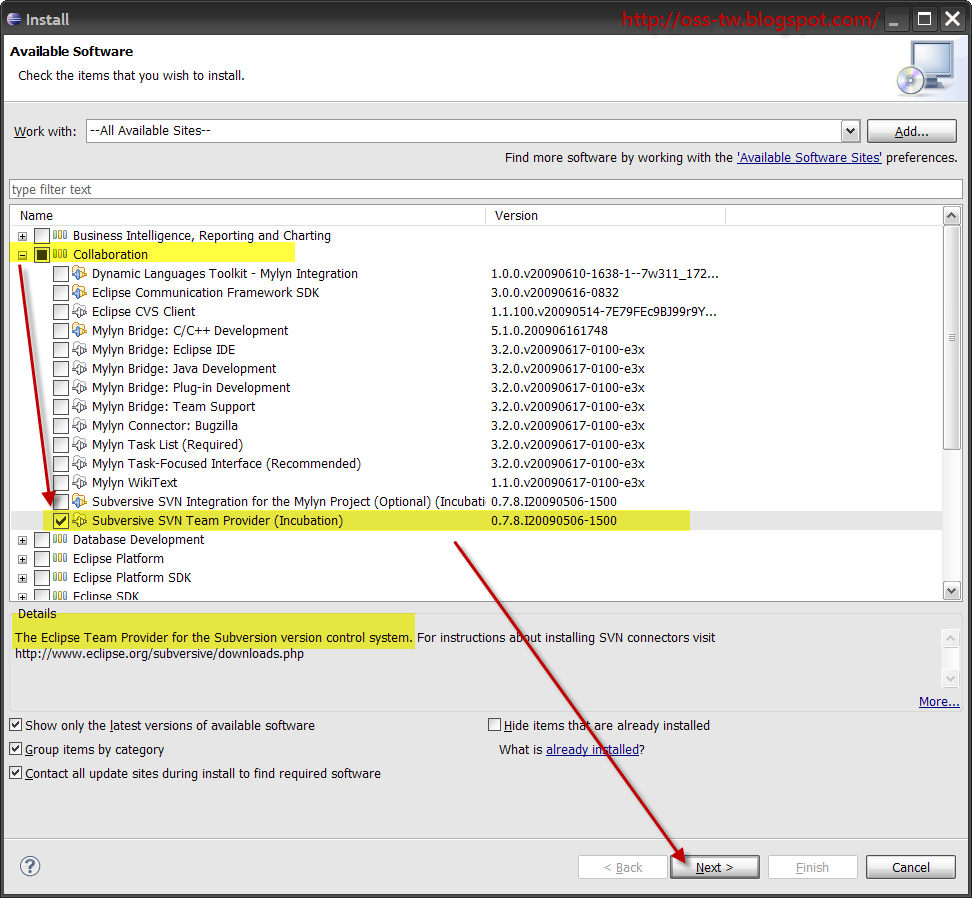
Task: Click Mylyn Task List feature icon
Action: click(79, 444)
